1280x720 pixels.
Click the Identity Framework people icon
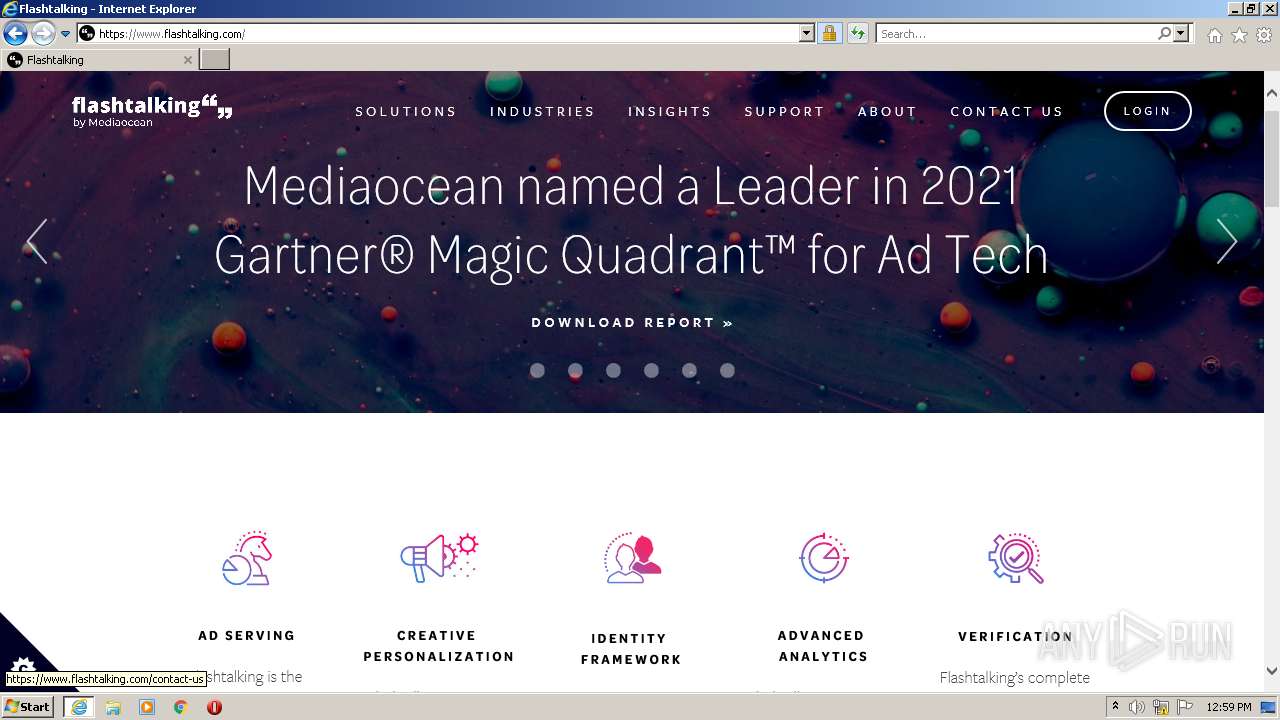632,558
